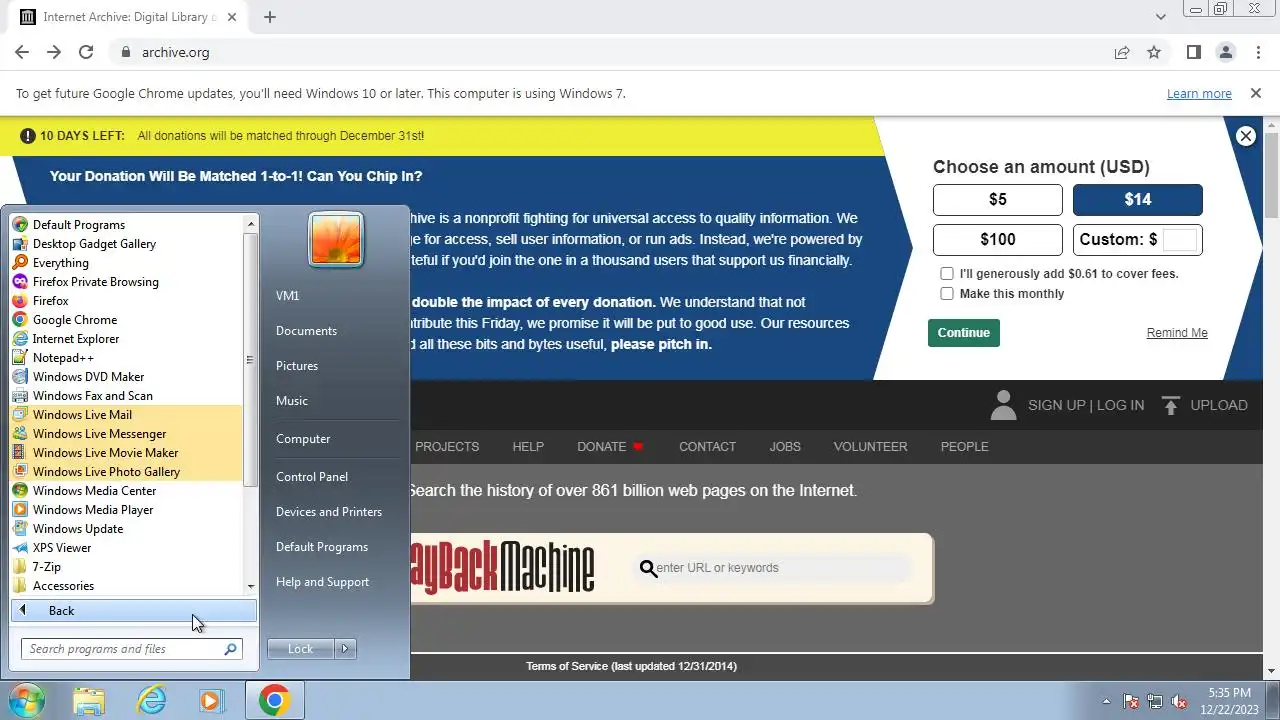Open the HELP item in the Archive navigation
Viewport: 1280px width, 720px height.
click(x=528, y=447)
